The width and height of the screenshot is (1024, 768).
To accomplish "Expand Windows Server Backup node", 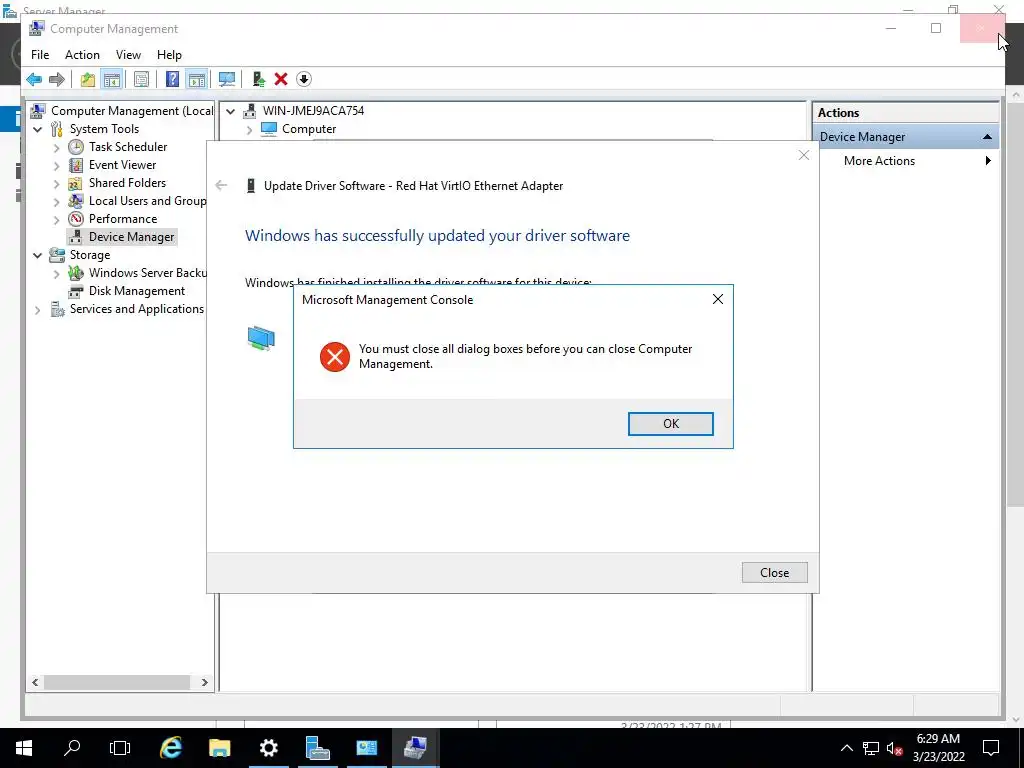I will point(57,274).
